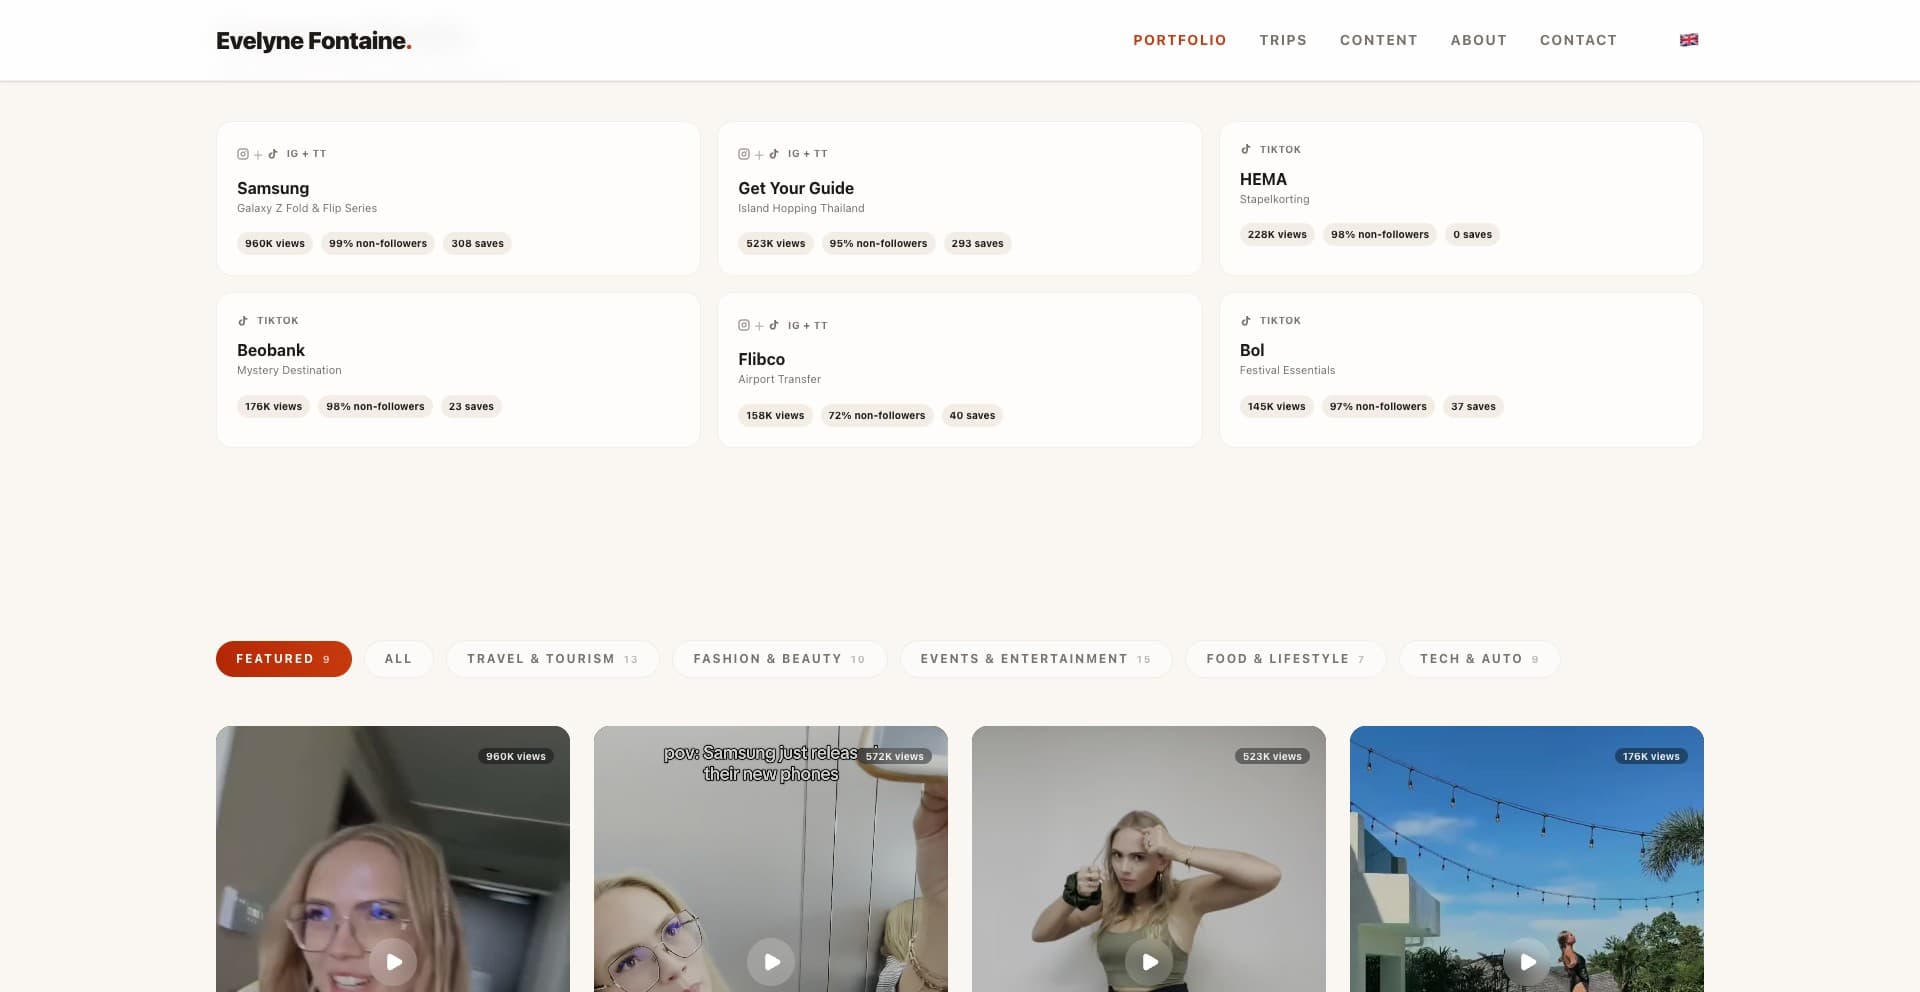Screen dimensions: 1920x992
Task: Play the Samsung phones release video
Action: pos(770,961)
